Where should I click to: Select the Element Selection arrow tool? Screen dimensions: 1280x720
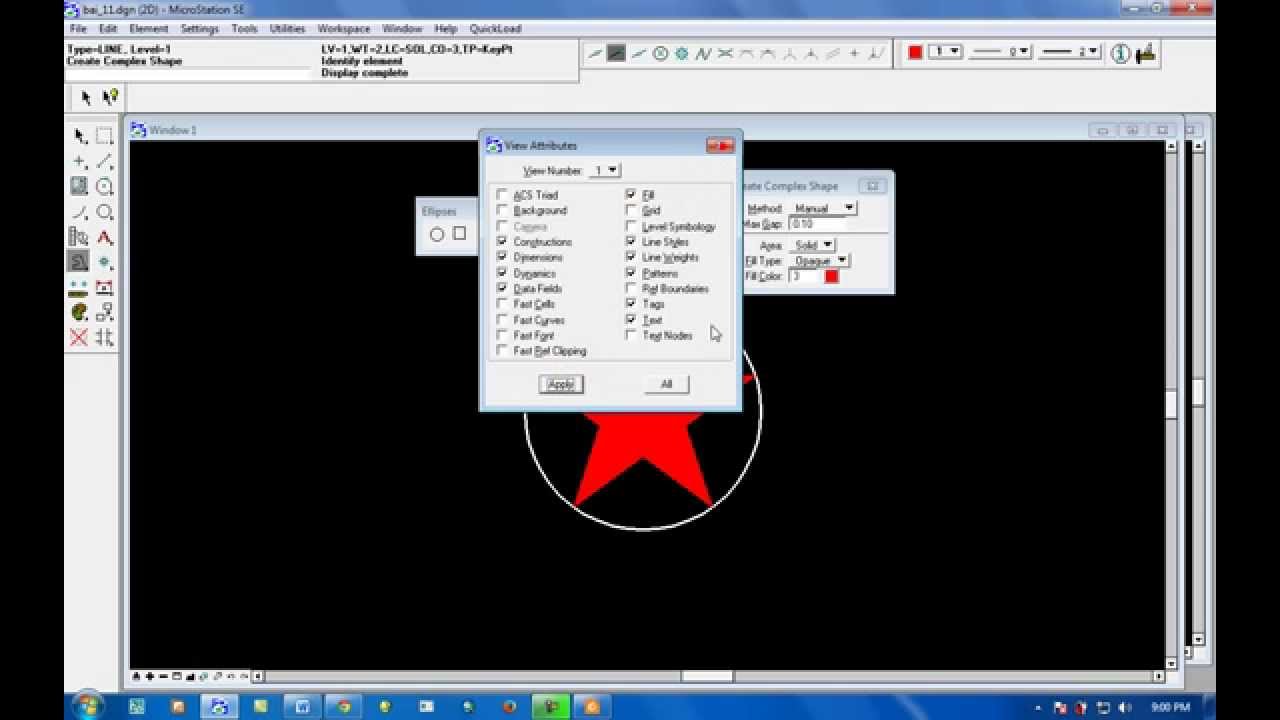tap(80, 136)
